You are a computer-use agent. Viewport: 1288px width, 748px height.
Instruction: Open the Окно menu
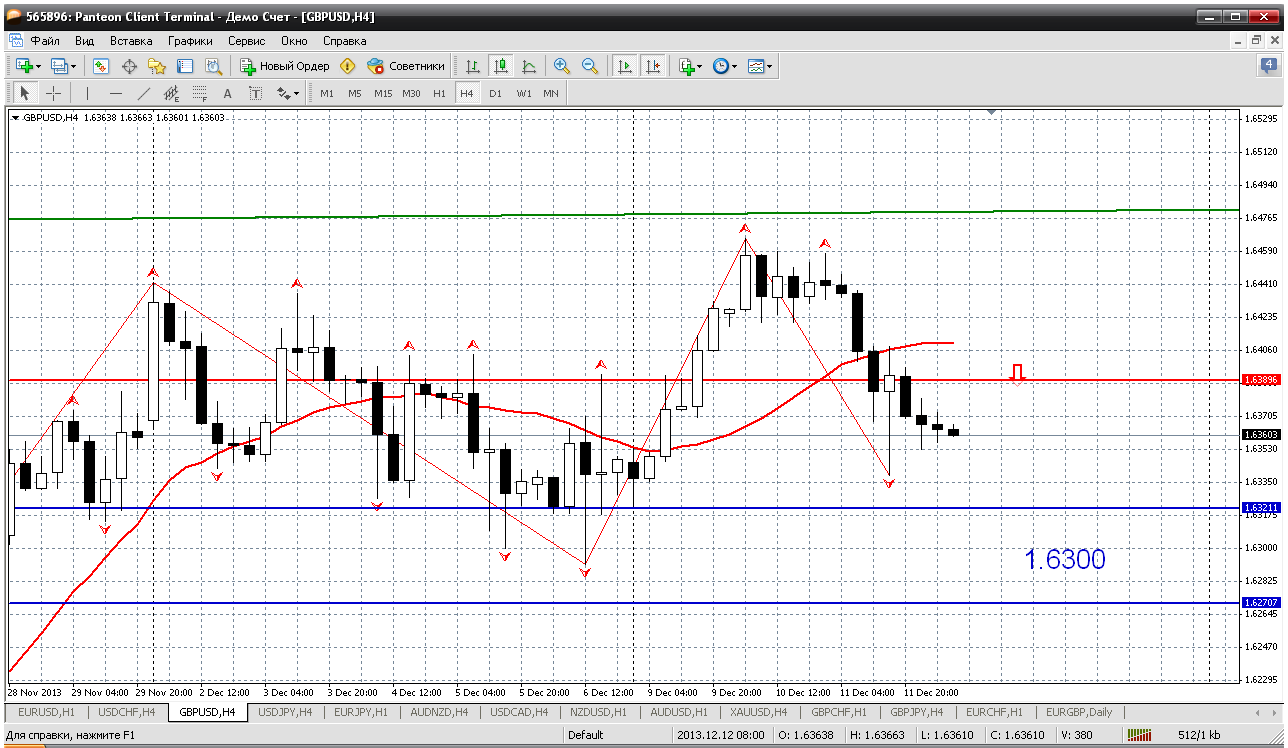tap(294, 41)
